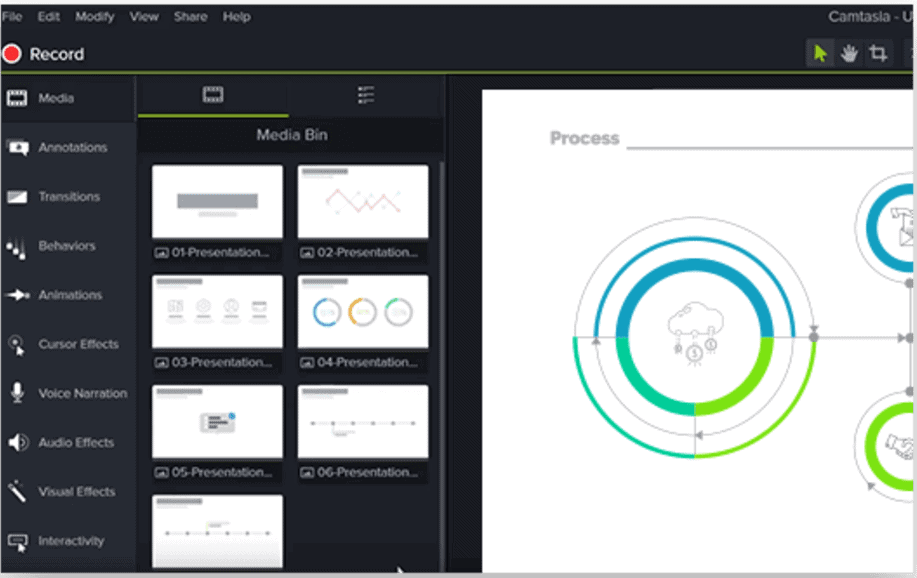Open the Media panel in sidebar
The image size is (917, 578).
(56, 99)
